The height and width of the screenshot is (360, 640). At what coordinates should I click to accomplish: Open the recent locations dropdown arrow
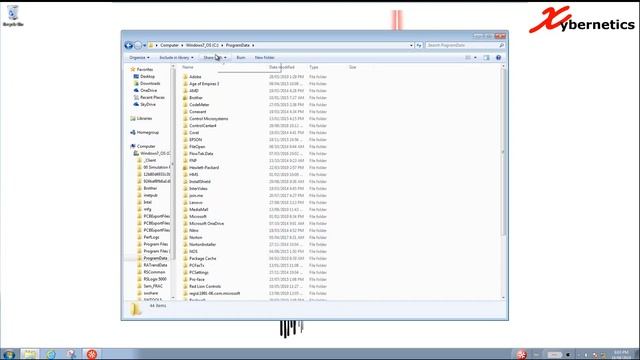point(144,45)
